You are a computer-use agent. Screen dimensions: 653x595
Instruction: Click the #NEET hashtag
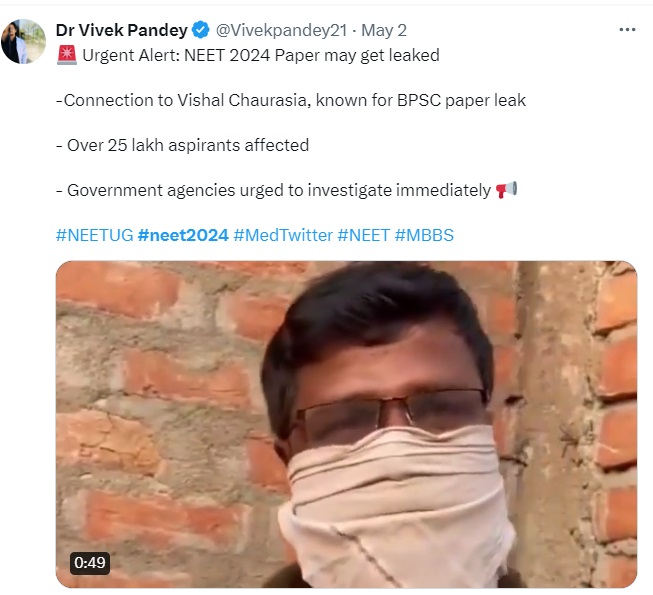click(x=364, y=235)
